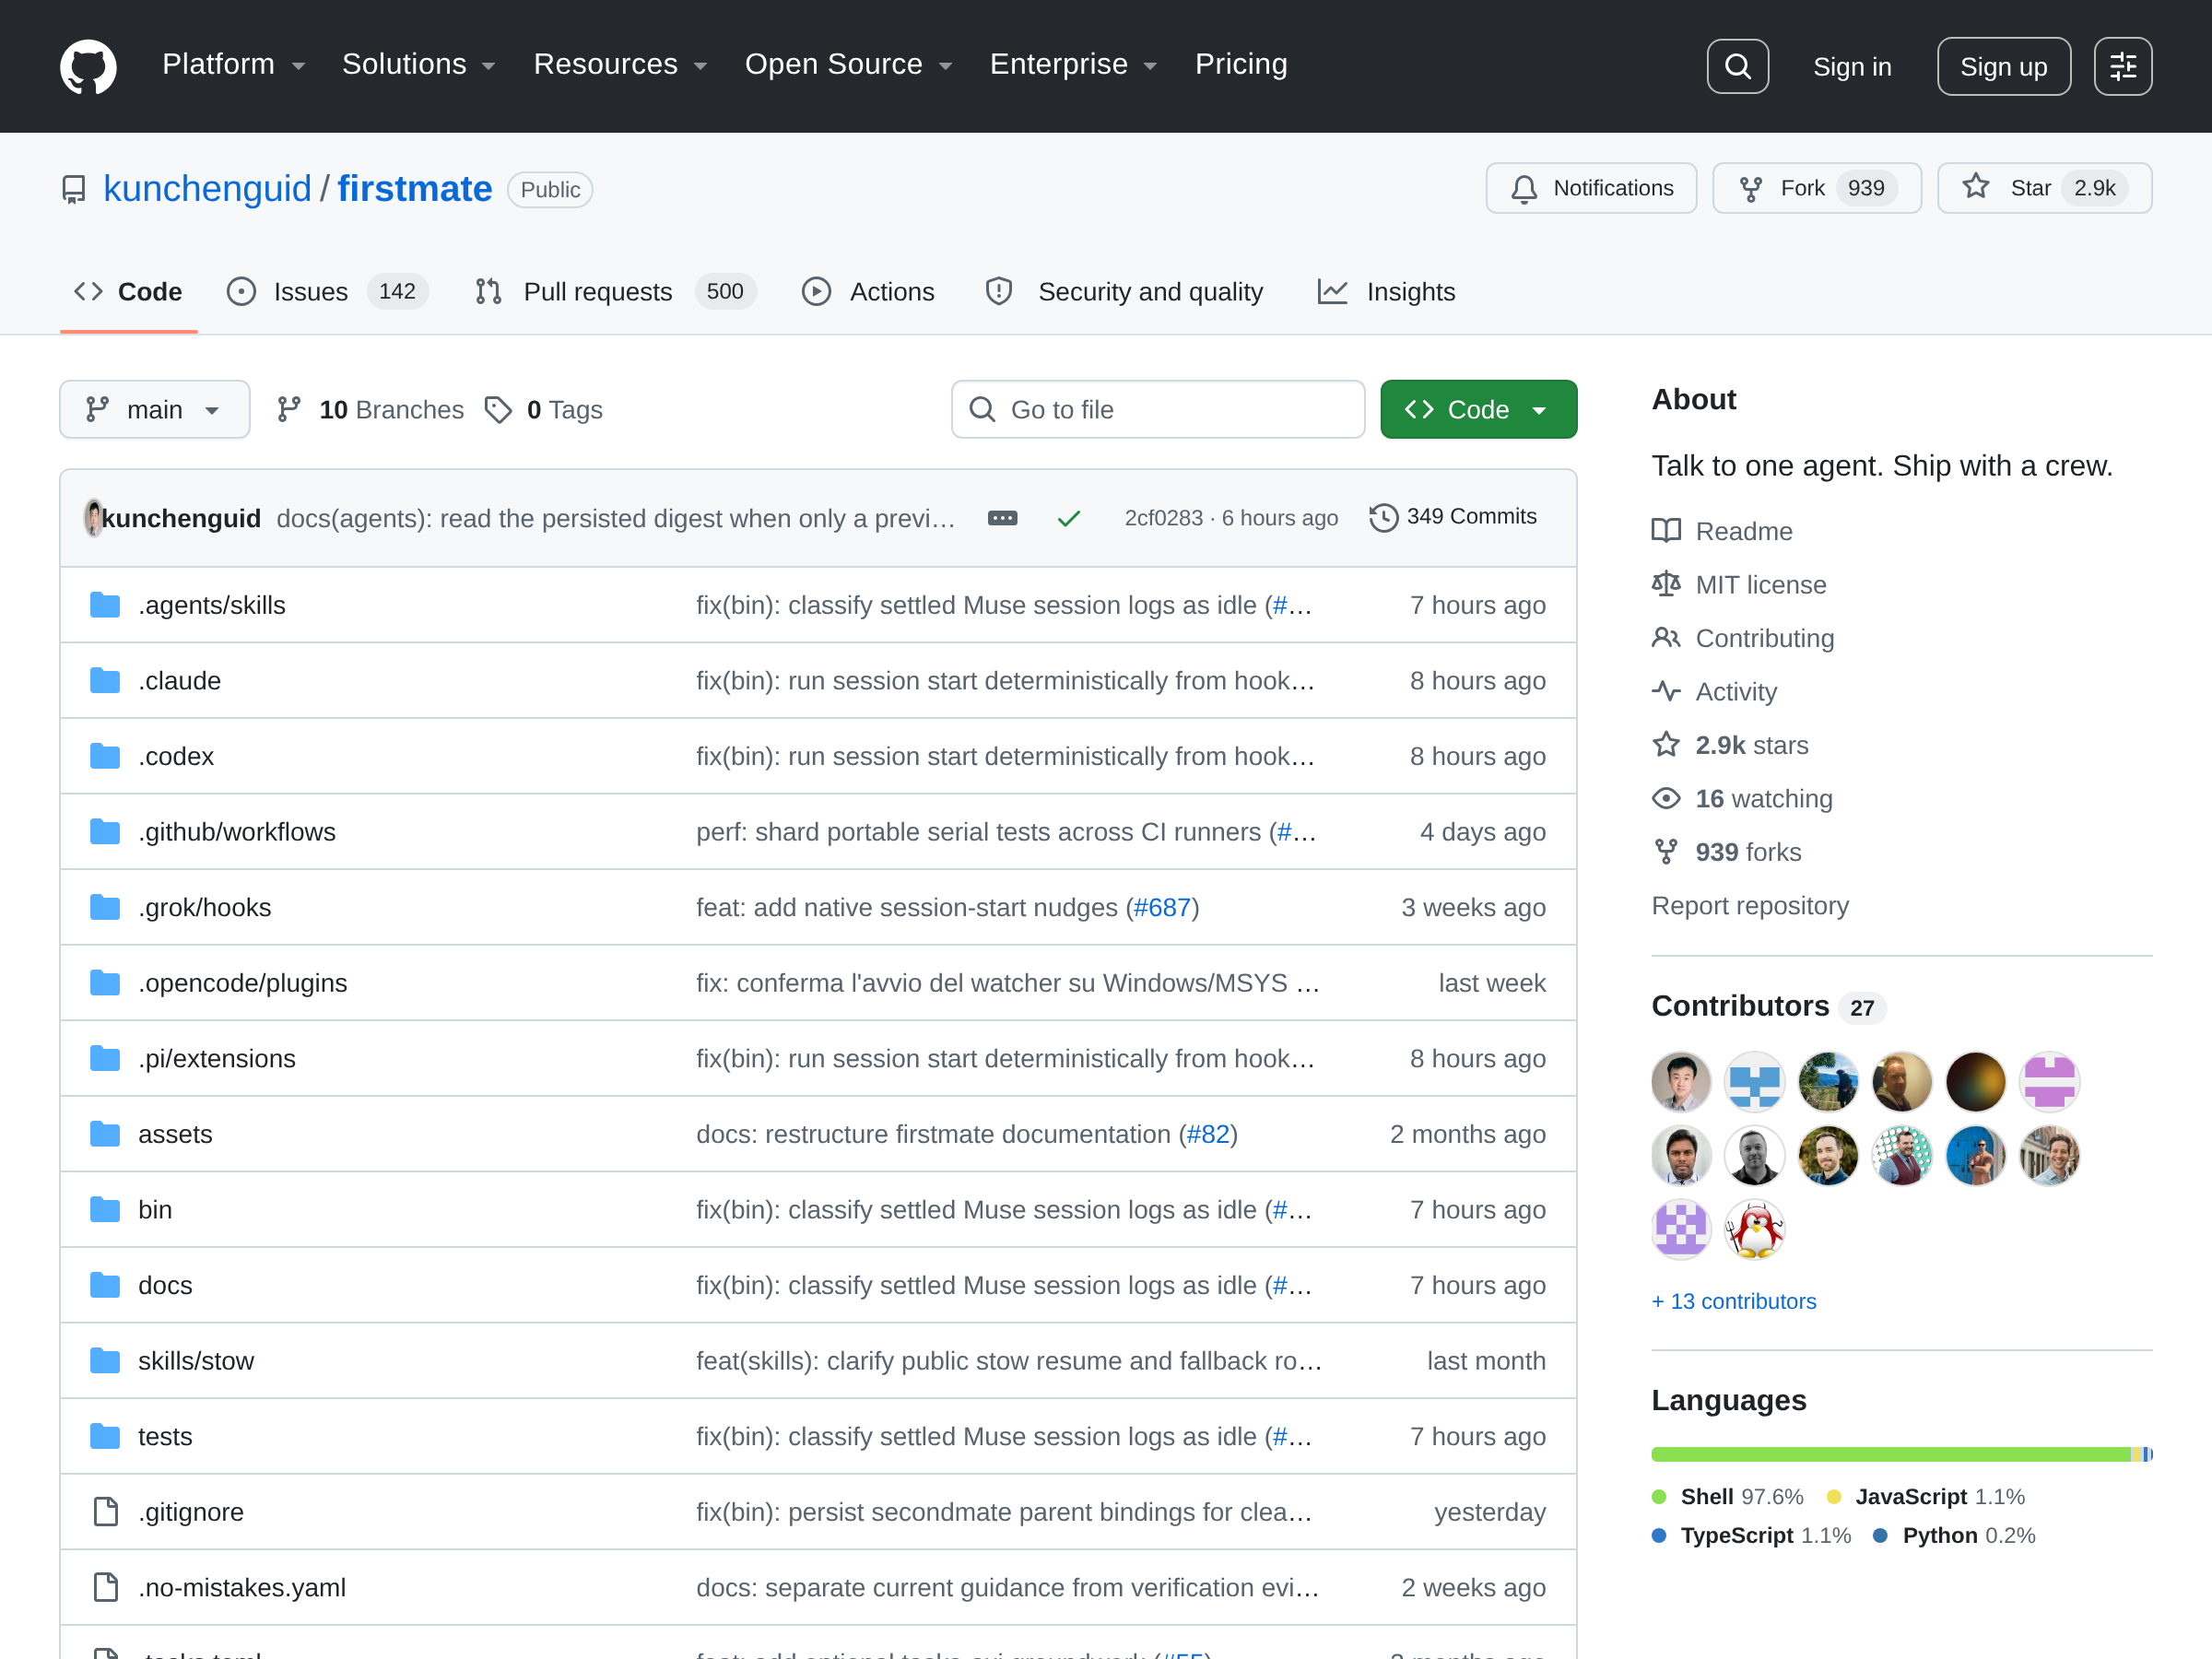Expand the commit message ellipsis
Viewport: 2212px width, 1659px height.
1002,518
